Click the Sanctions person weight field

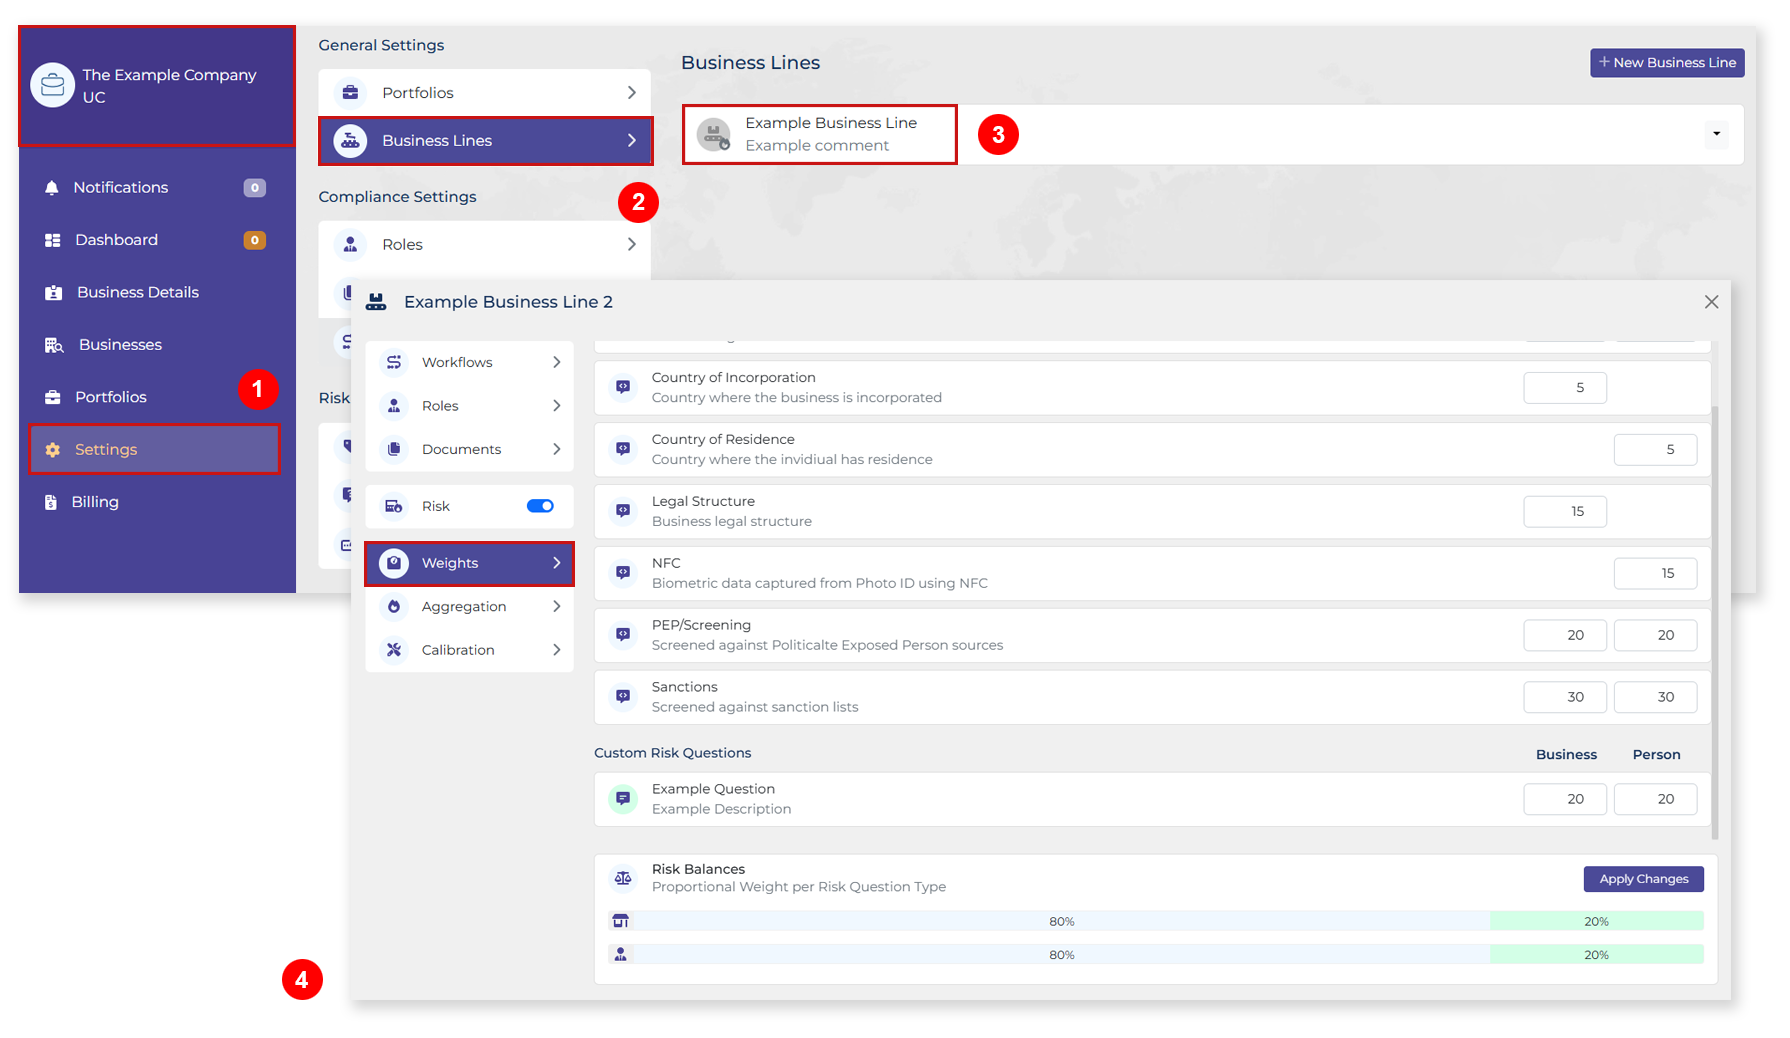pos(1655,697)
